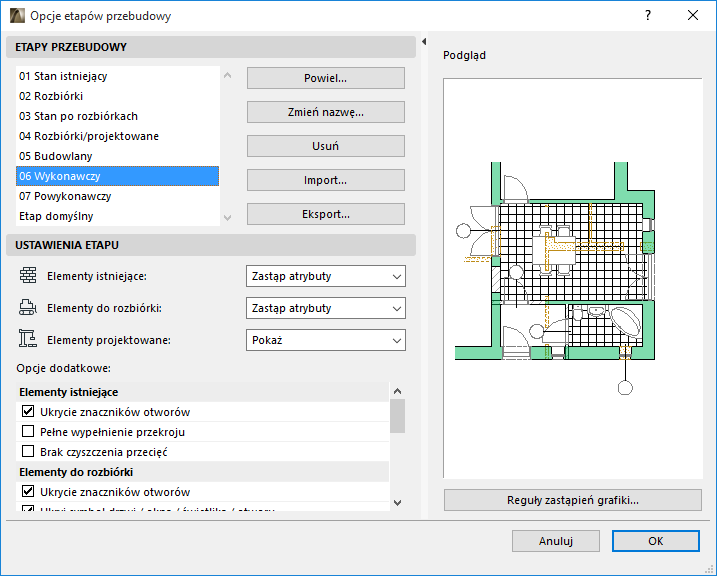
Task: Open Reguły zastąpień grafiki... dialog
Action: click(x=573, y=500)
